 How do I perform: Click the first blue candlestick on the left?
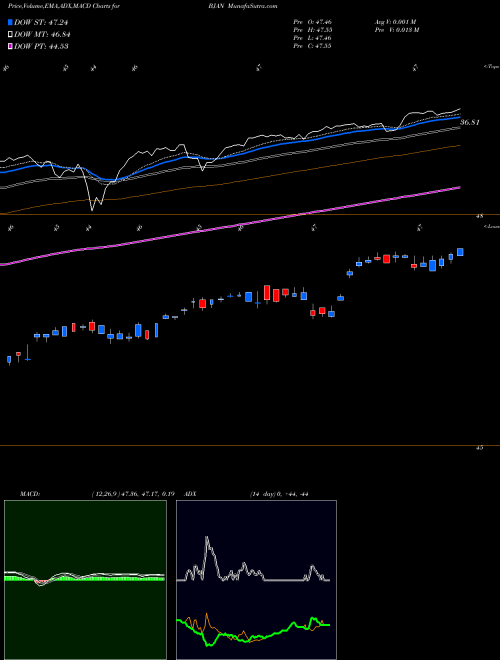pos(9,359)
